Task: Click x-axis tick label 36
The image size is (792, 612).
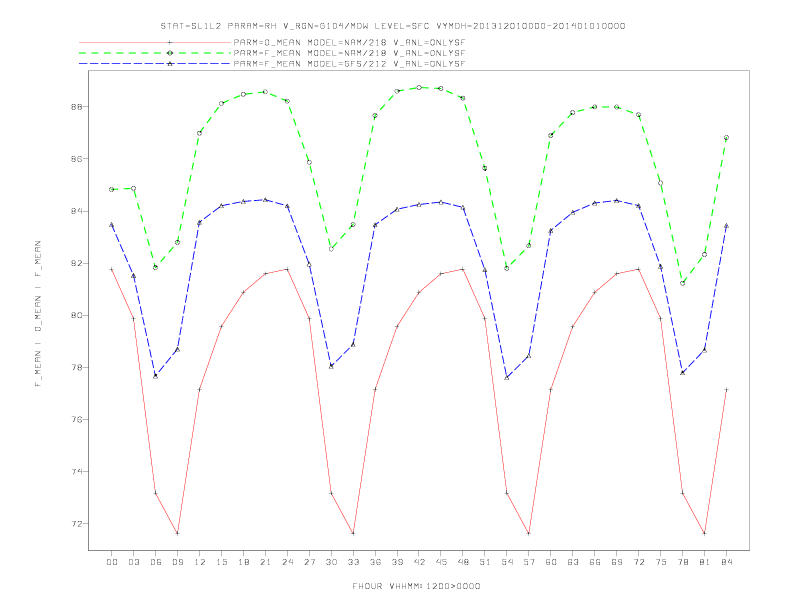Action: click(375, 562)
